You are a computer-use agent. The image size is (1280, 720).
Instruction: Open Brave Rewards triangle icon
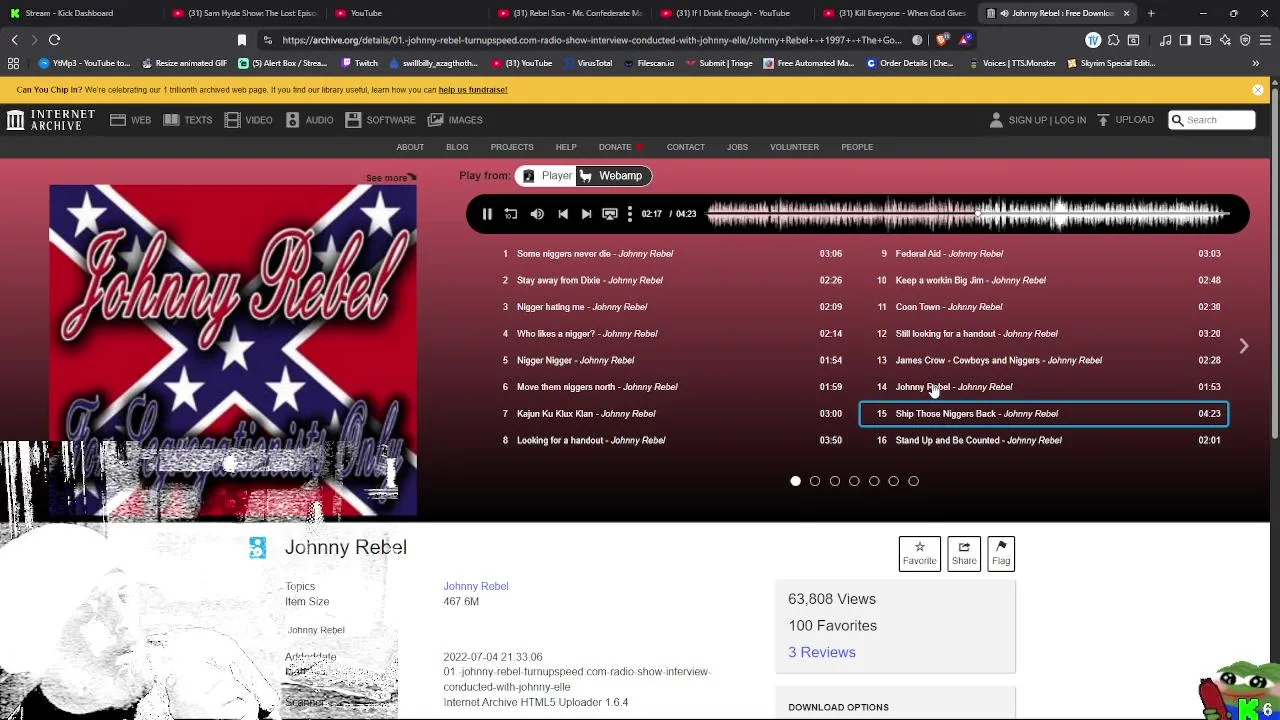[965, 40]
